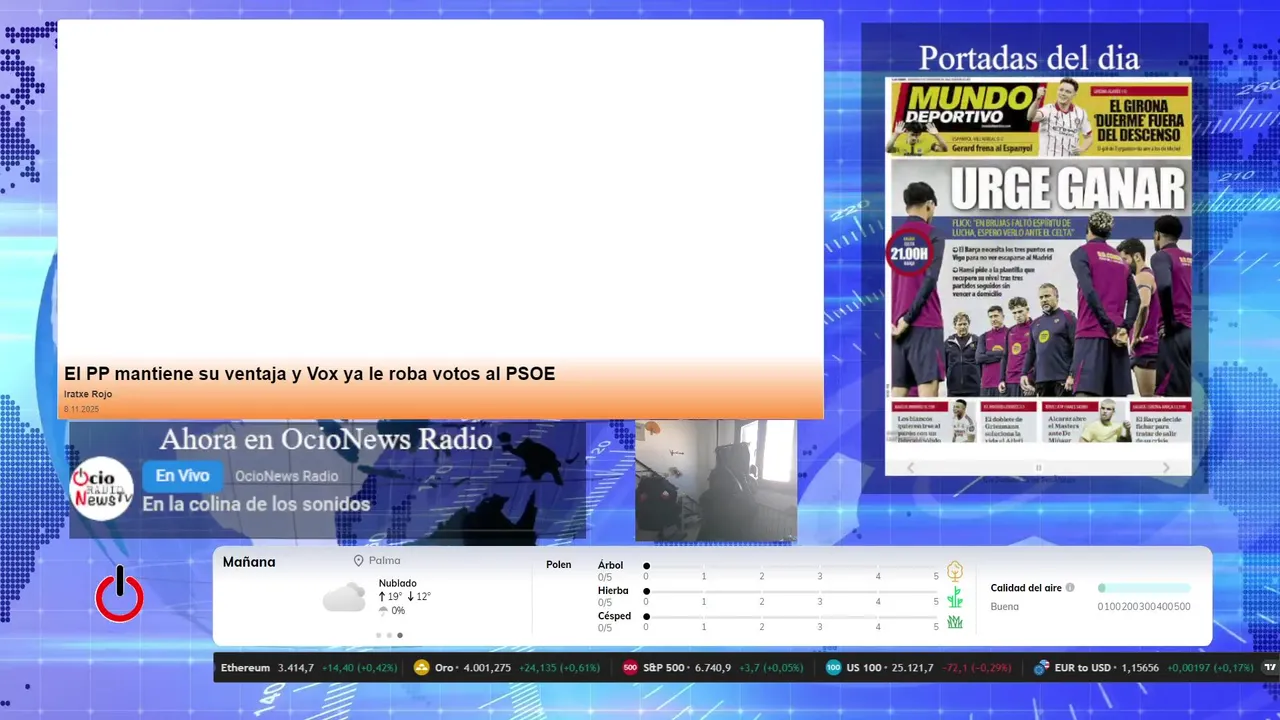Open the Ethereum ticker entry
Screen dimensions: 1280x720
coord(309,667)
